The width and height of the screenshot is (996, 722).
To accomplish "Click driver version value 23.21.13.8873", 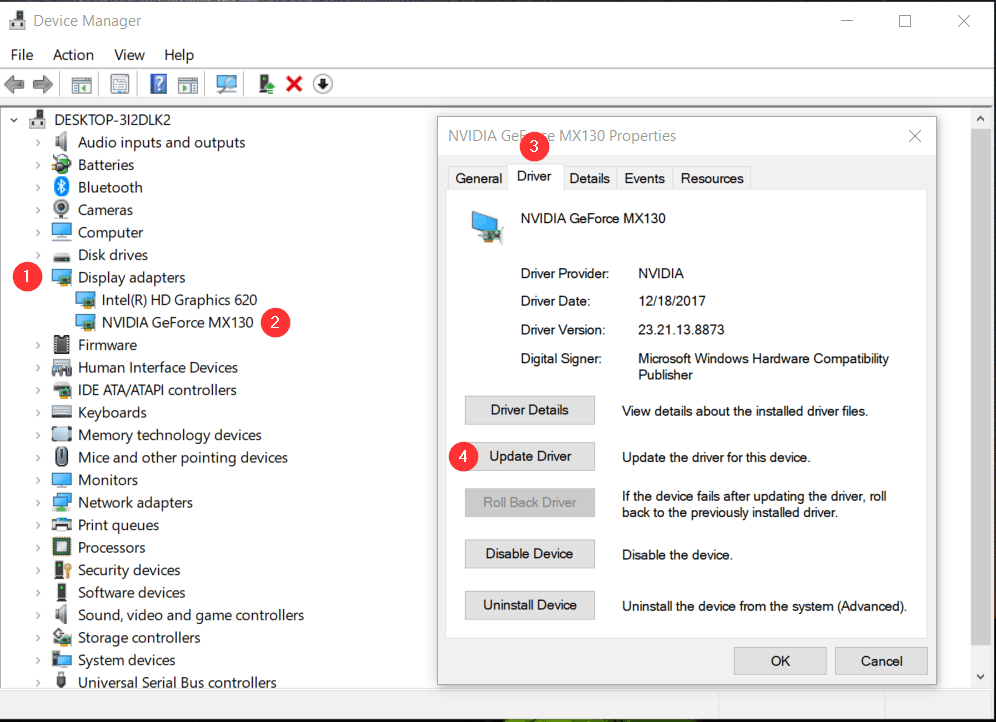I will pos(681,330).
